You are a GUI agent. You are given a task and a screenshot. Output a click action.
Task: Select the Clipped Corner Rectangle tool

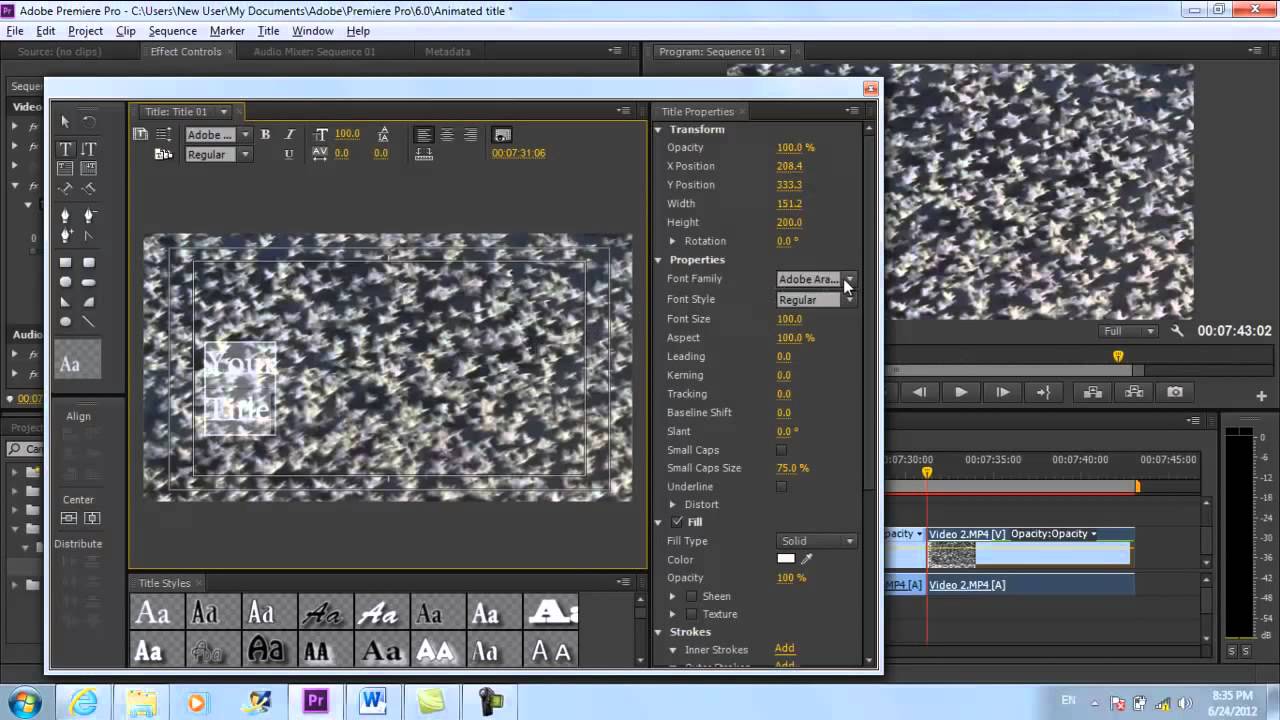pos(65,282)
